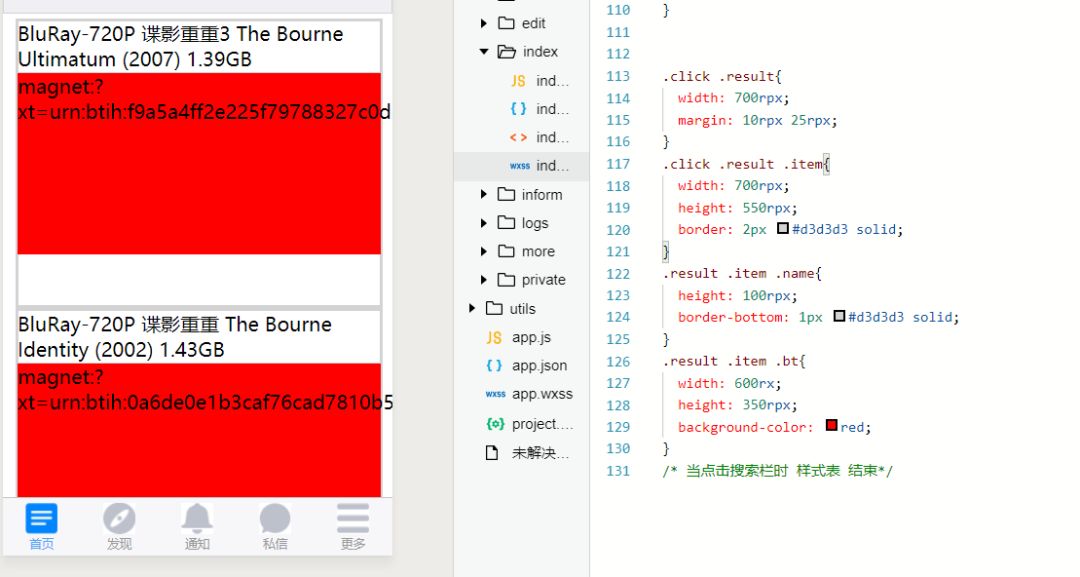Open the 私信 message bubble tab icon

point(275,518)
